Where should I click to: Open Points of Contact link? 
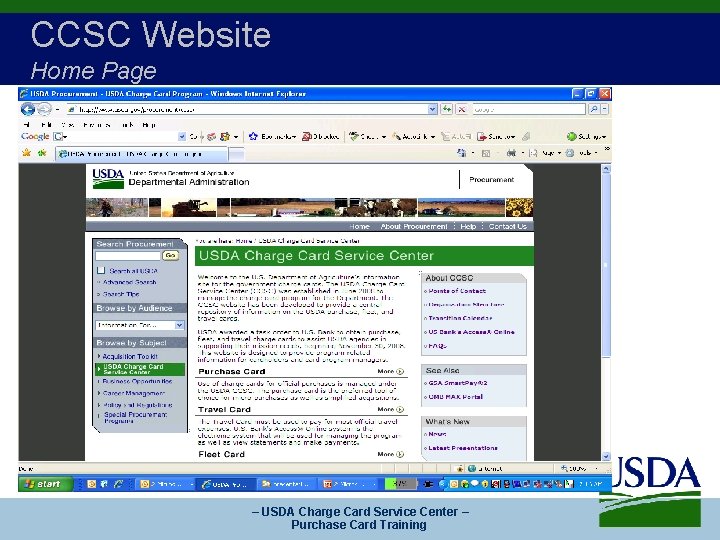click(x=457, y=291)
